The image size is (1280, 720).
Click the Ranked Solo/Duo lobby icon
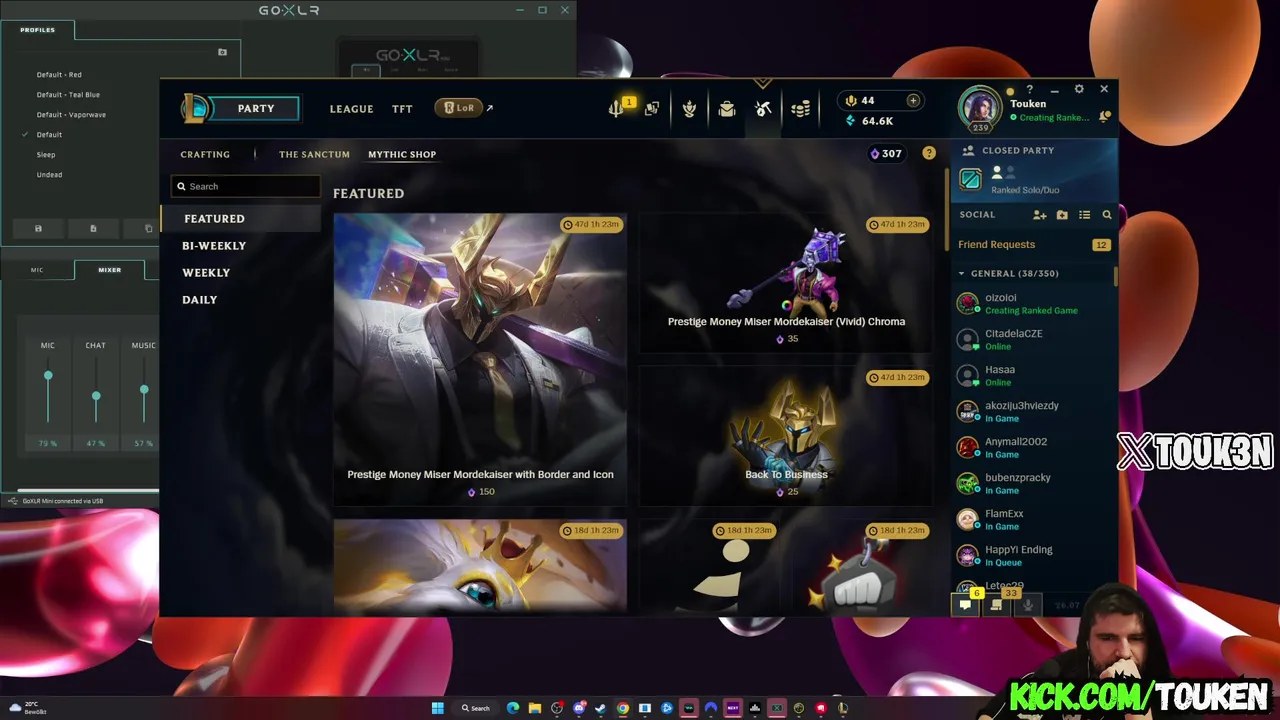point(970,179)
